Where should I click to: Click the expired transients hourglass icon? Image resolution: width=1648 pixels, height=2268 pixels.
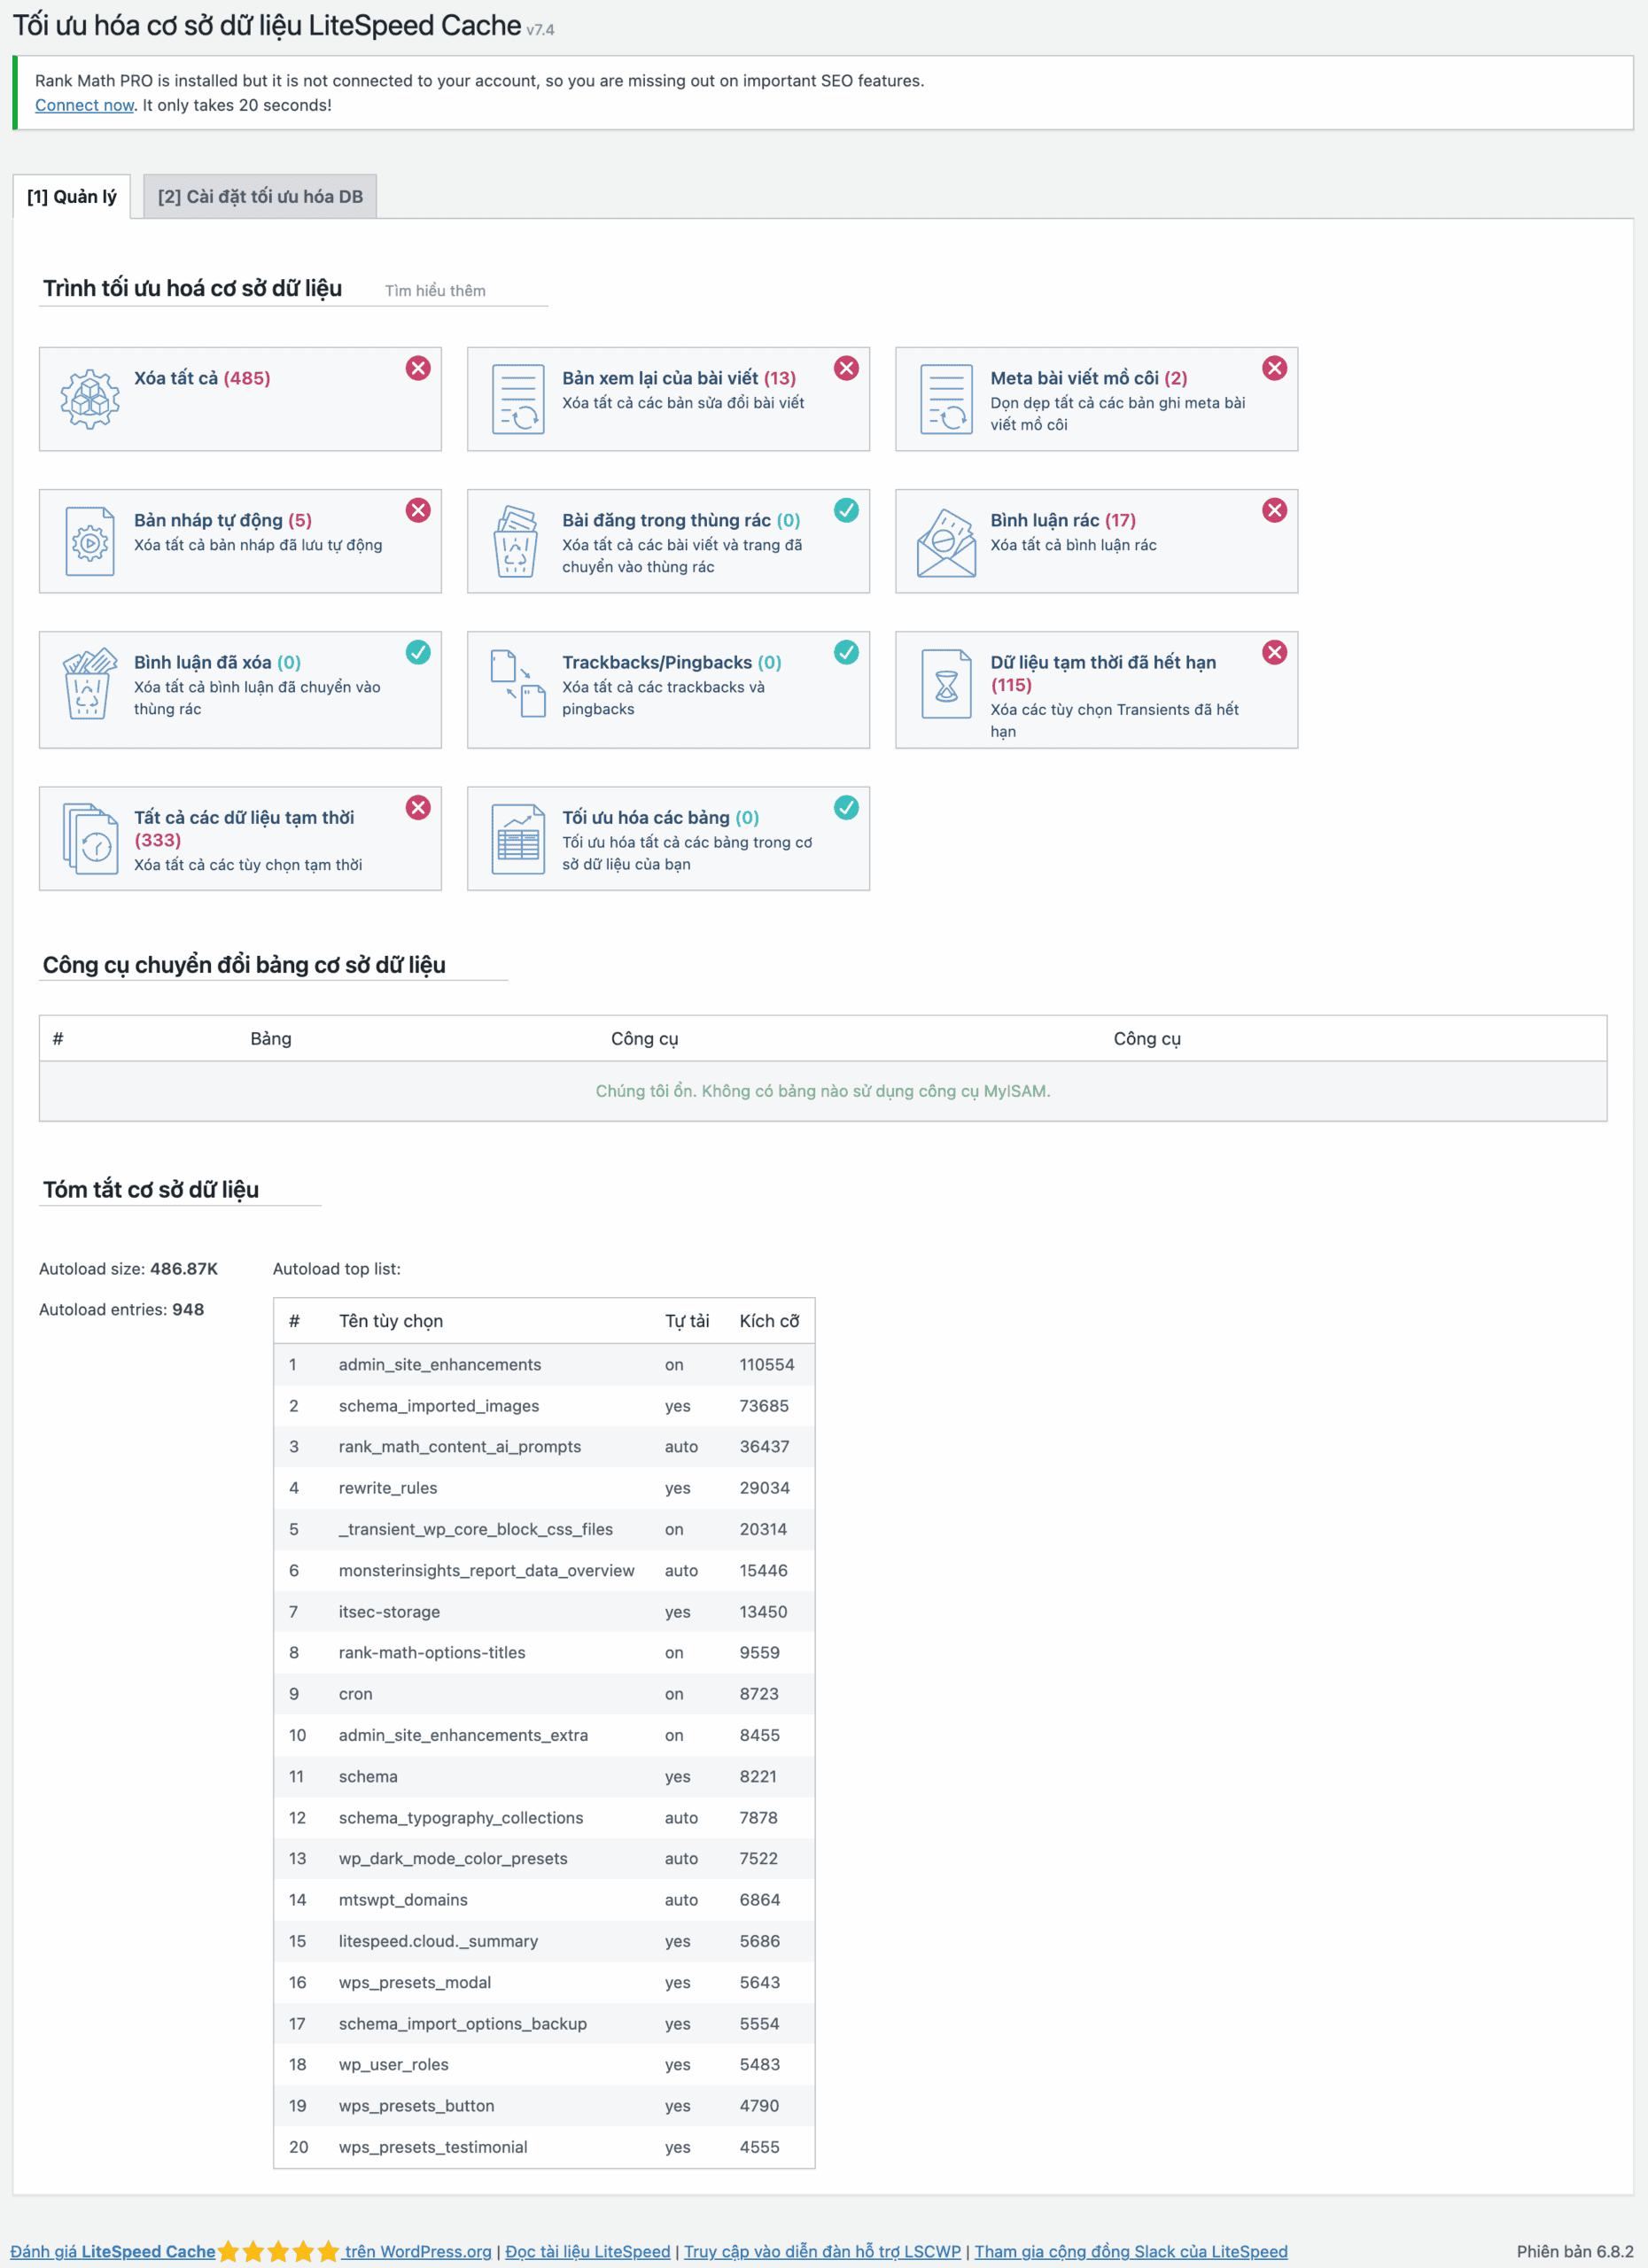click(x=945, y=684)
